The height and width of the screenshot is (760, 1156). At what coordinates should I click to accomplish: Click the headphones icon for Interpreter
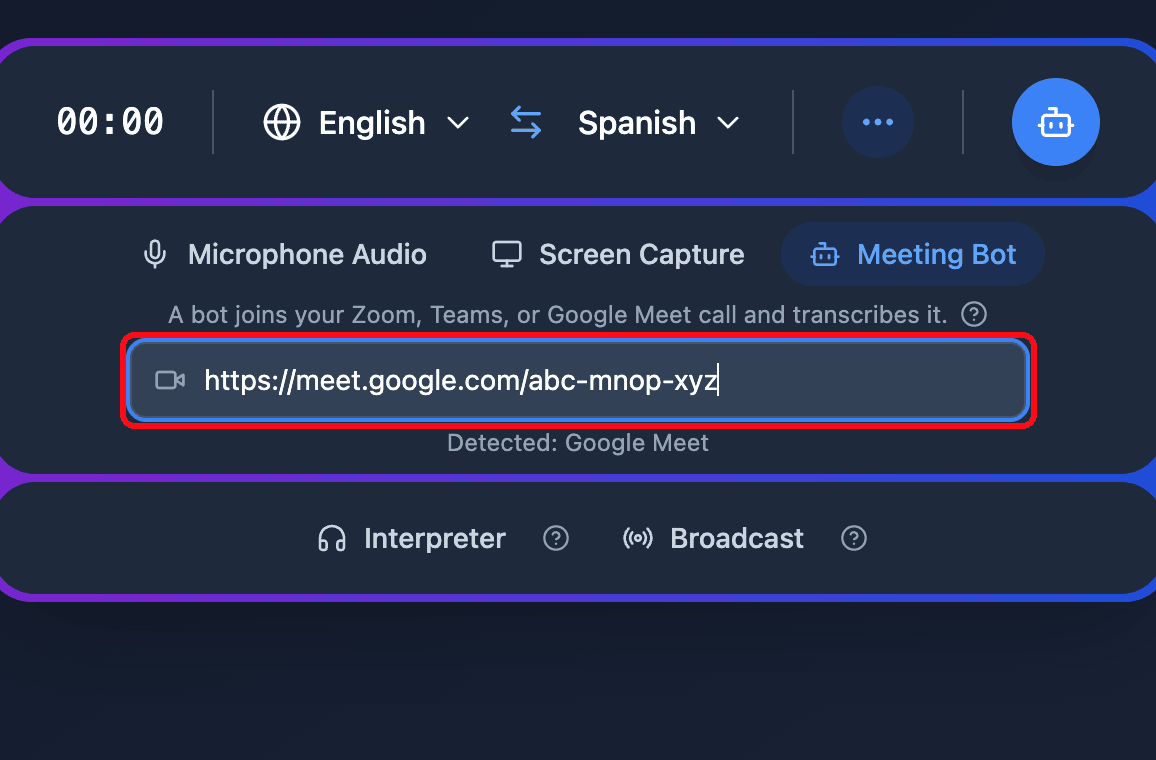pyautogui.click(x=332, y=539)
